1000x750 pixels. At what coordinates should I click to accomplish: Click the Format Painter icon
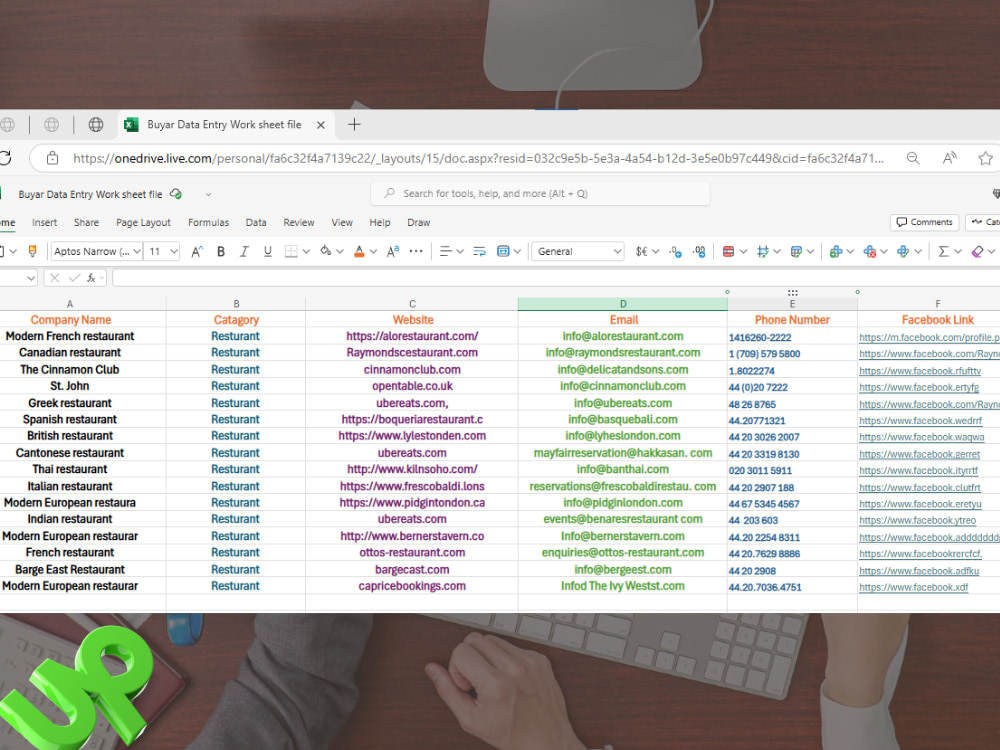click(x=33, y=251)
